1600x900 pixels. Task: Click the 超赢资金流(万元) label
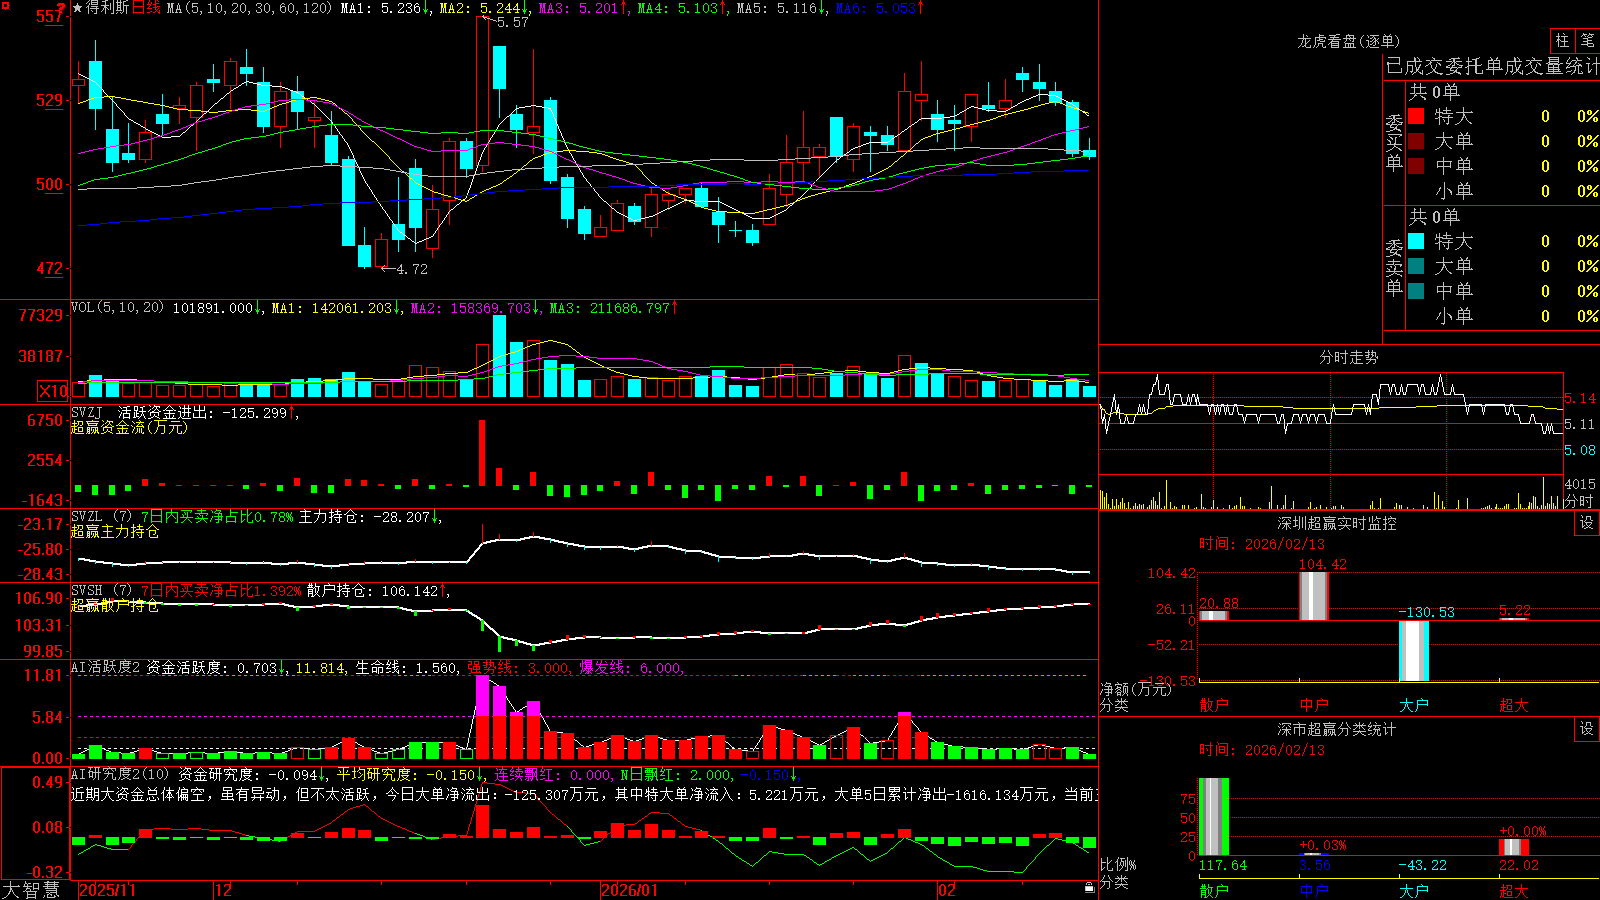[x=129, y=427]
